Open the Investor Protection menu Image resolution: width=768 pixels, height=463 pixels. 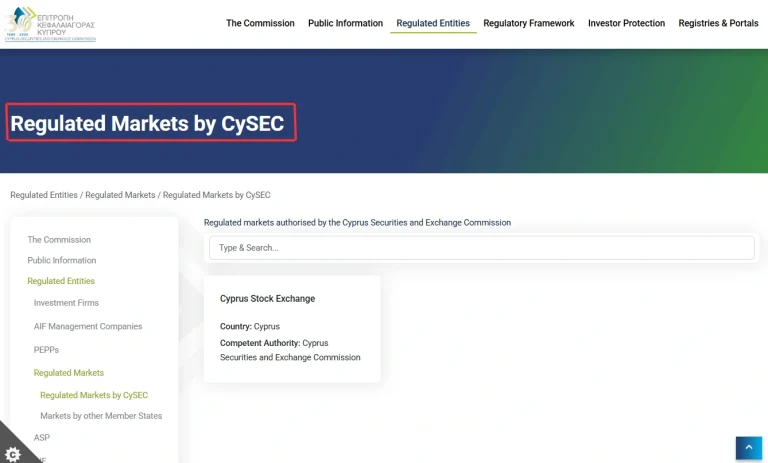click(x=626, y=23)
